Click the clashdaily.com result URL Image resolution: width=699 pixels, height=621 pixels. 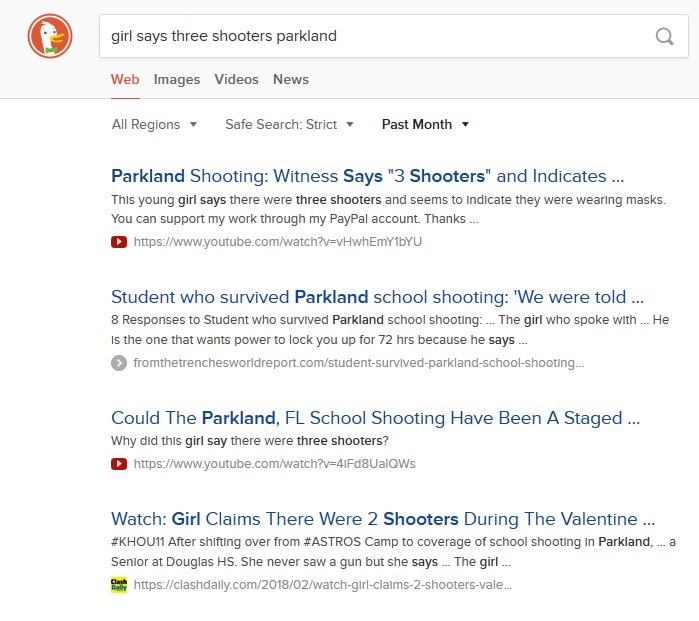pyautogui.click(x=323, y=585)
